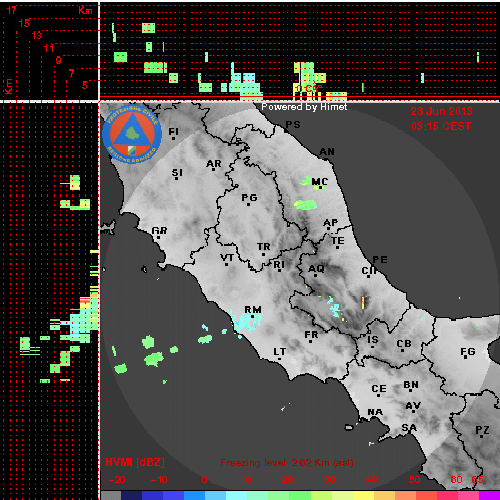Click the gray swatch at color bar start

(x=111, y=495)
